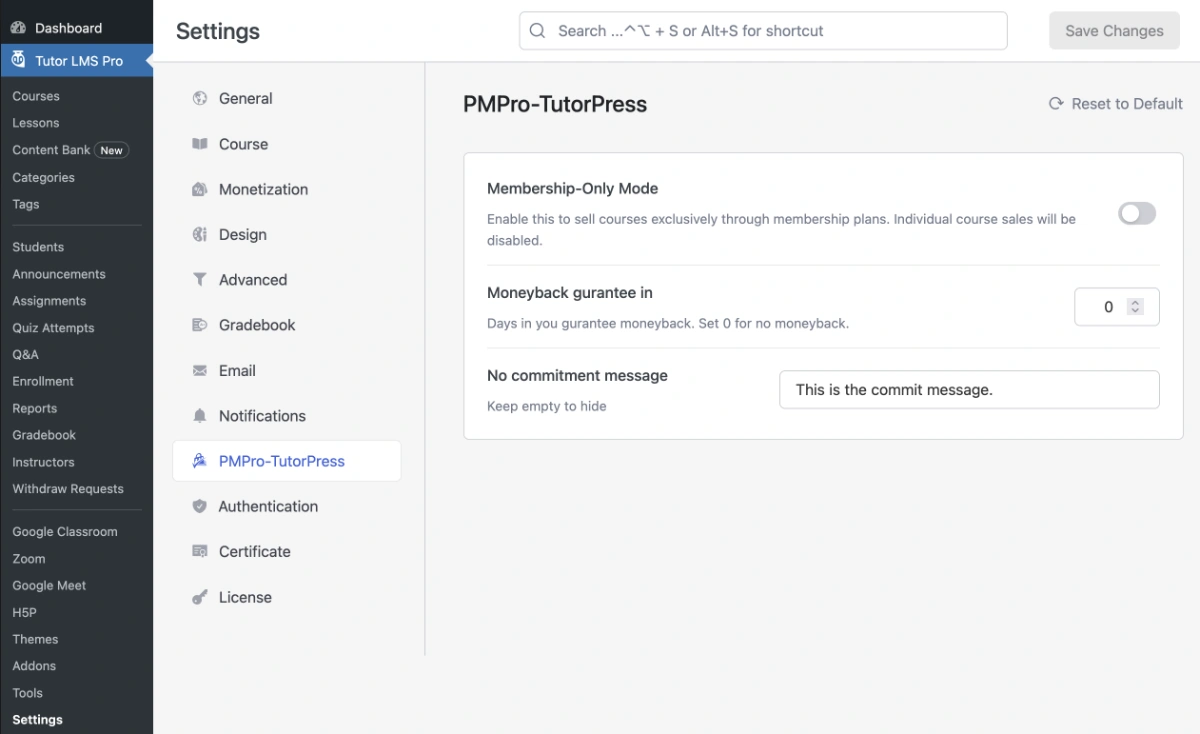The width and height of the screenshot is (1200, 734).
Task: Open the Advanced settings tab
Action: tap(253, 279)
